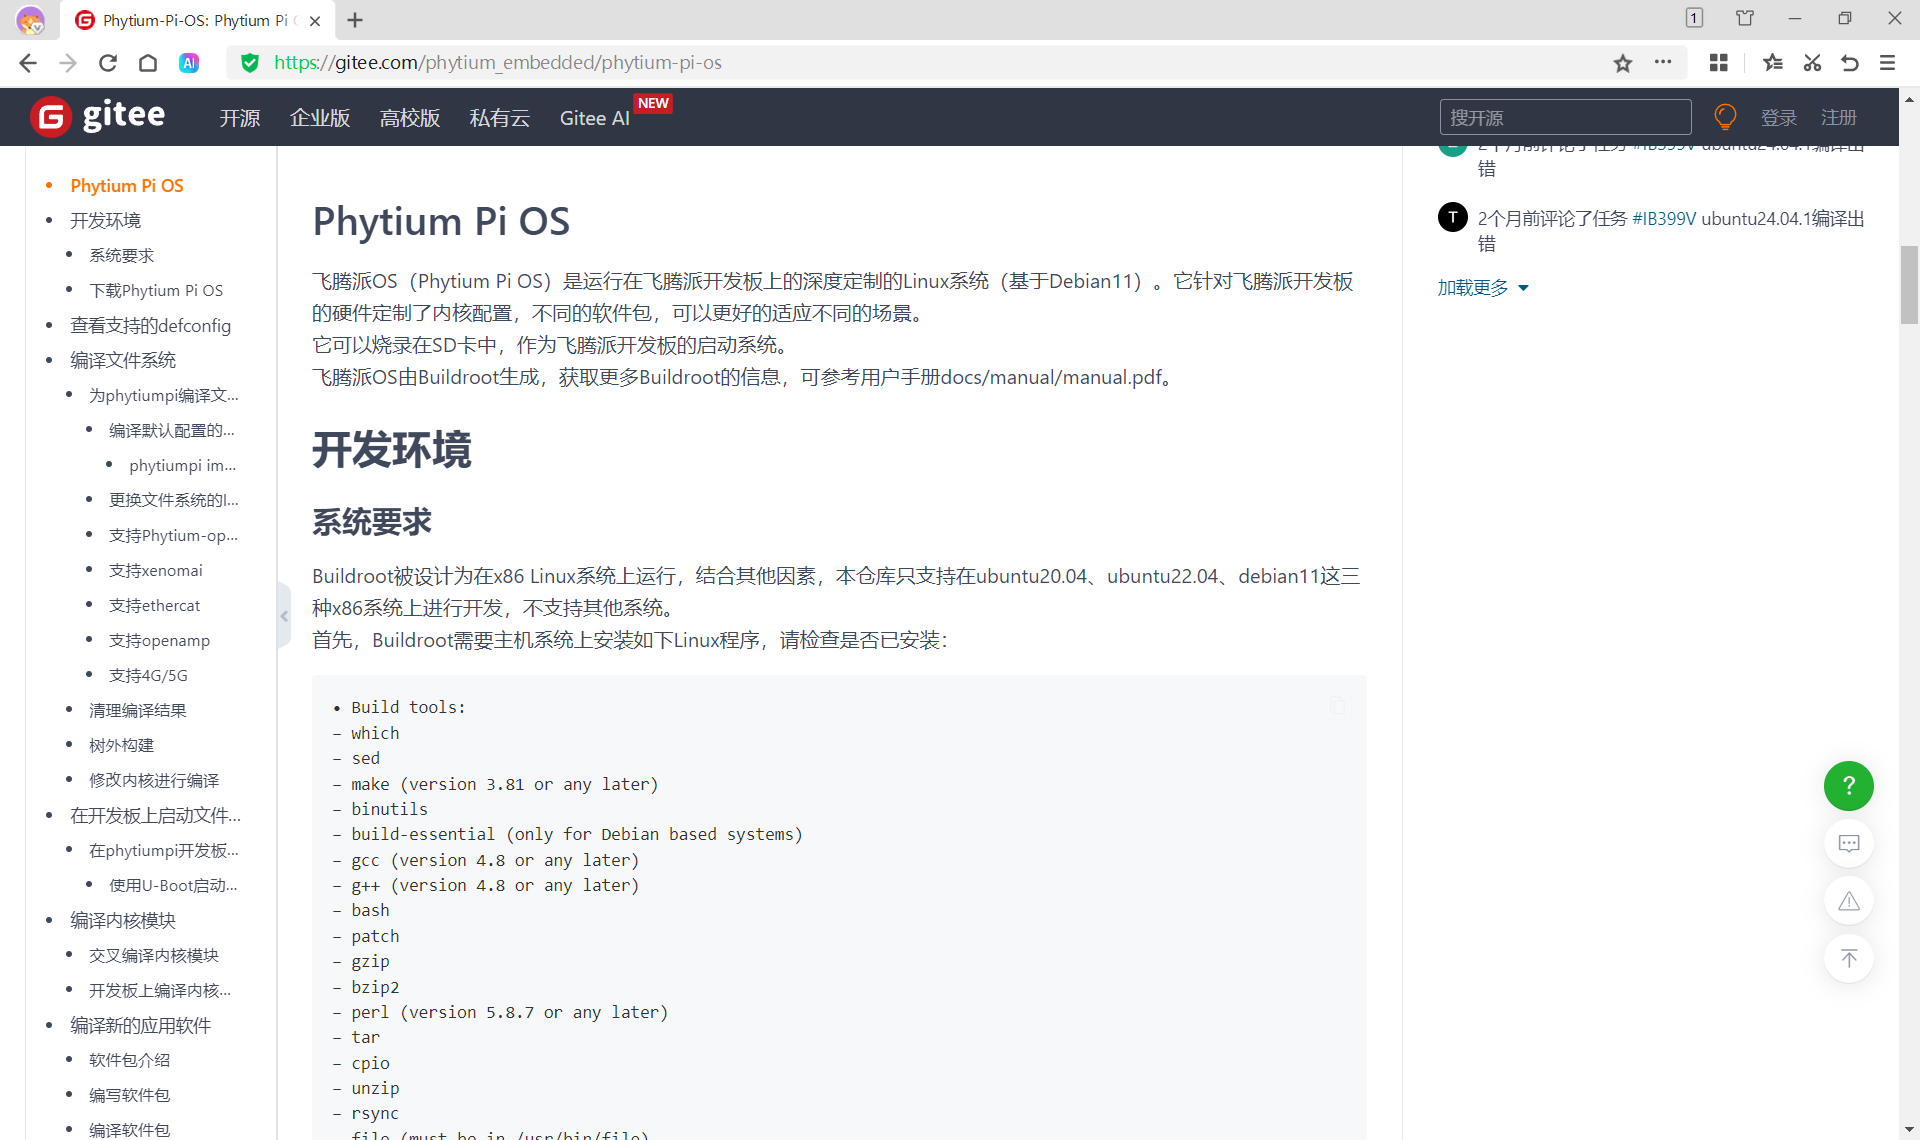The image size is (1920, 1140).
Task: Click the Gitee logo
Action: tap(98, 117)
